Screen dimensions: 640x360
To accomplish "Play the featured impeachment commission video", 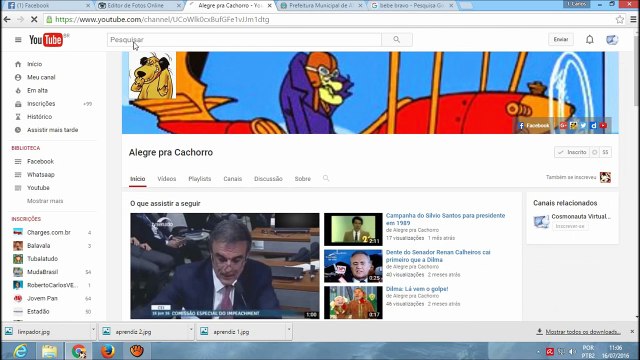I will (225, 266).
